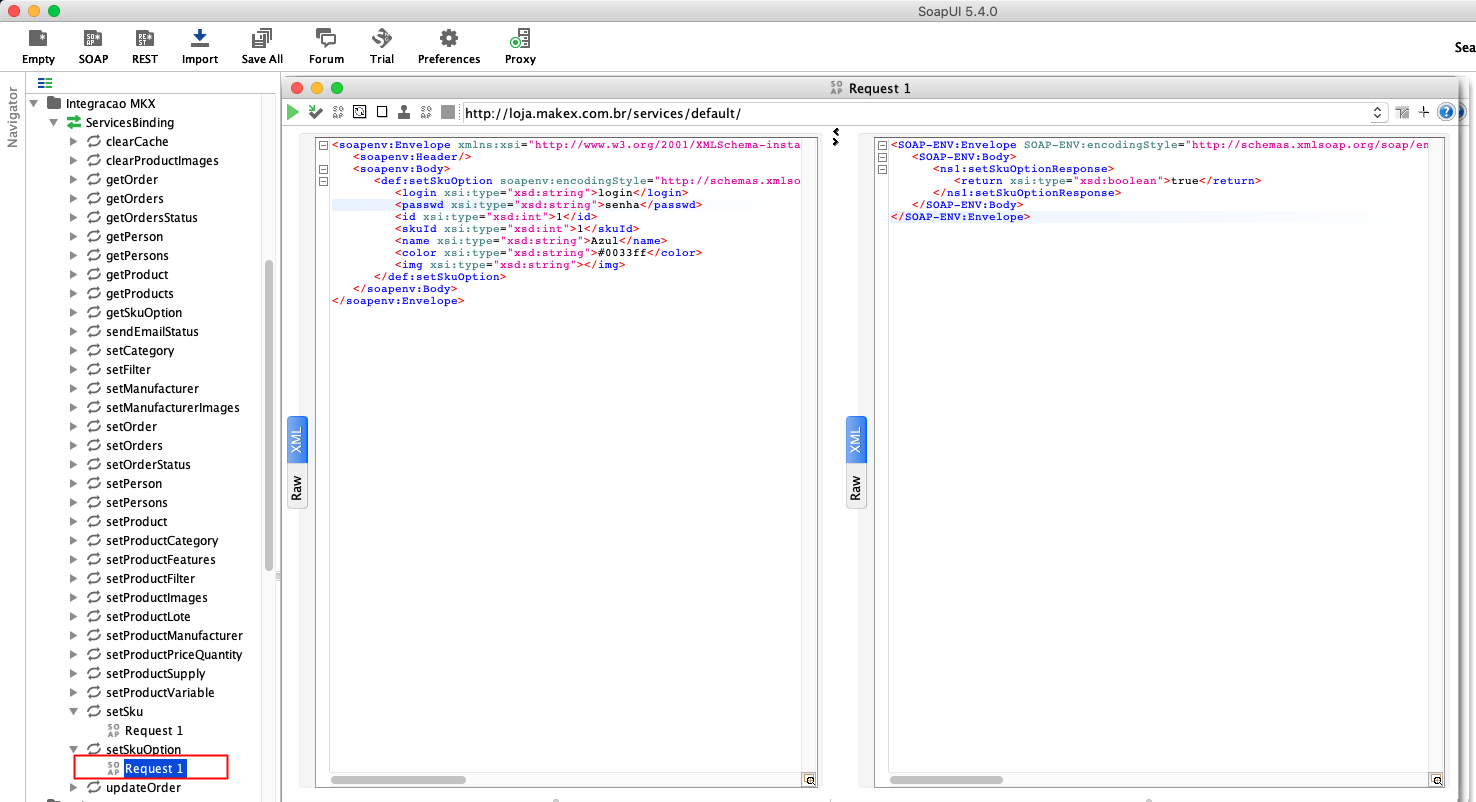1476x802 pixels.
Task: Collapse the soapenv:Body node in request XML
Action: point(323,169)
